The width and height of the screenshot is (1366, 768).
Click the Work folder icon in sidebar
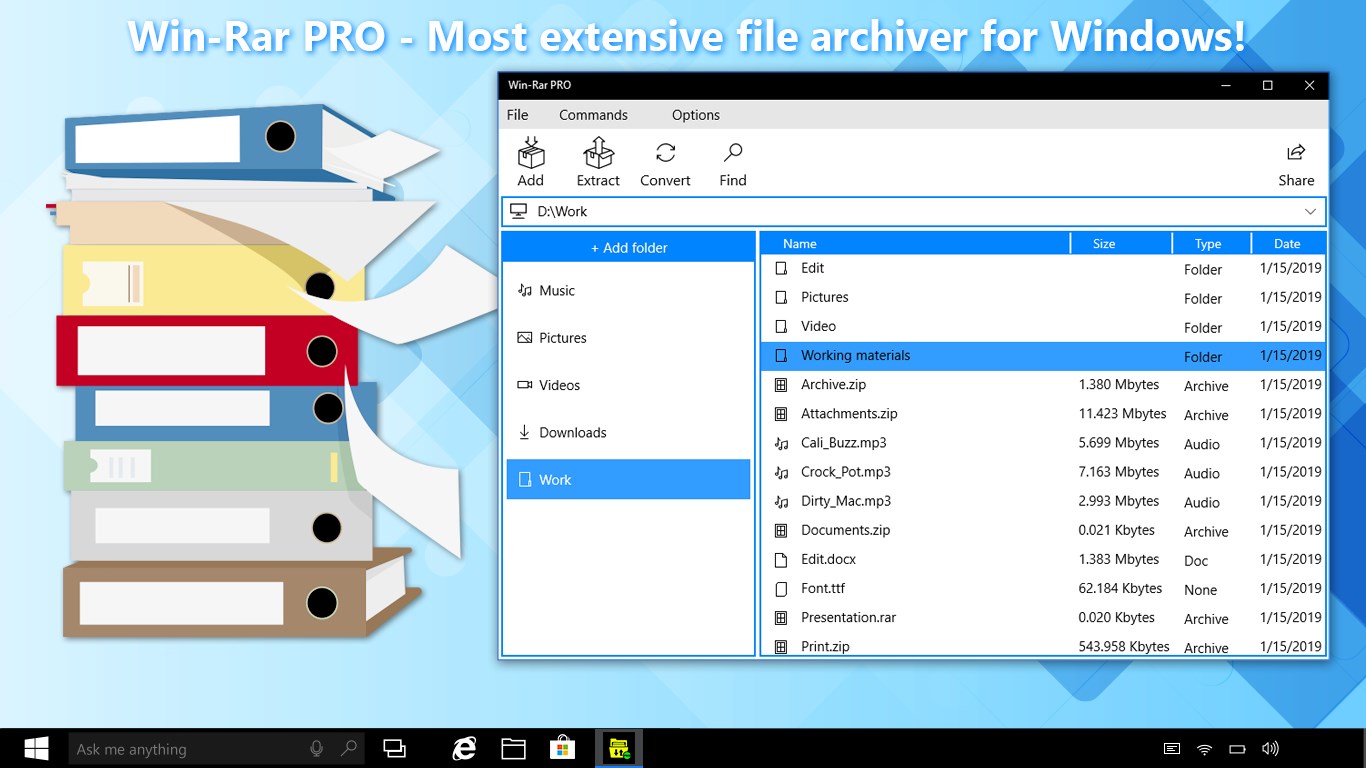tap(524, 480)
